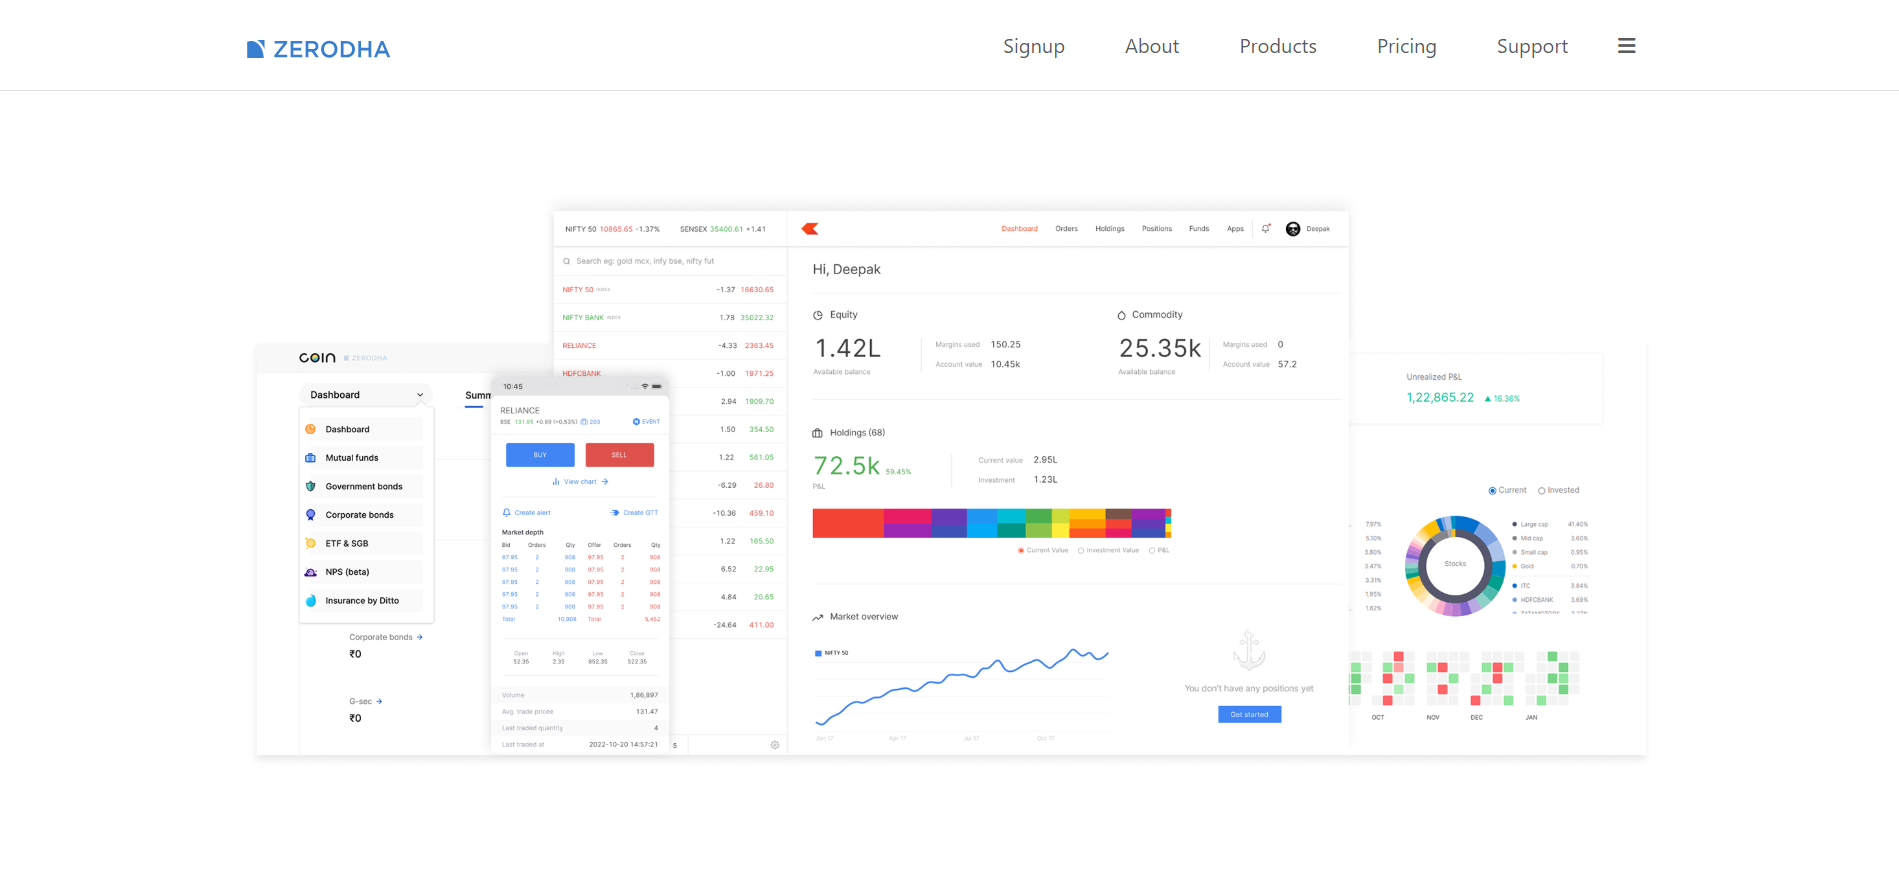Image resolution: width=1899 pixels, height=876 pixels.
Task: Switch to the Kite Apps tab
Action: click(1236, 229)
